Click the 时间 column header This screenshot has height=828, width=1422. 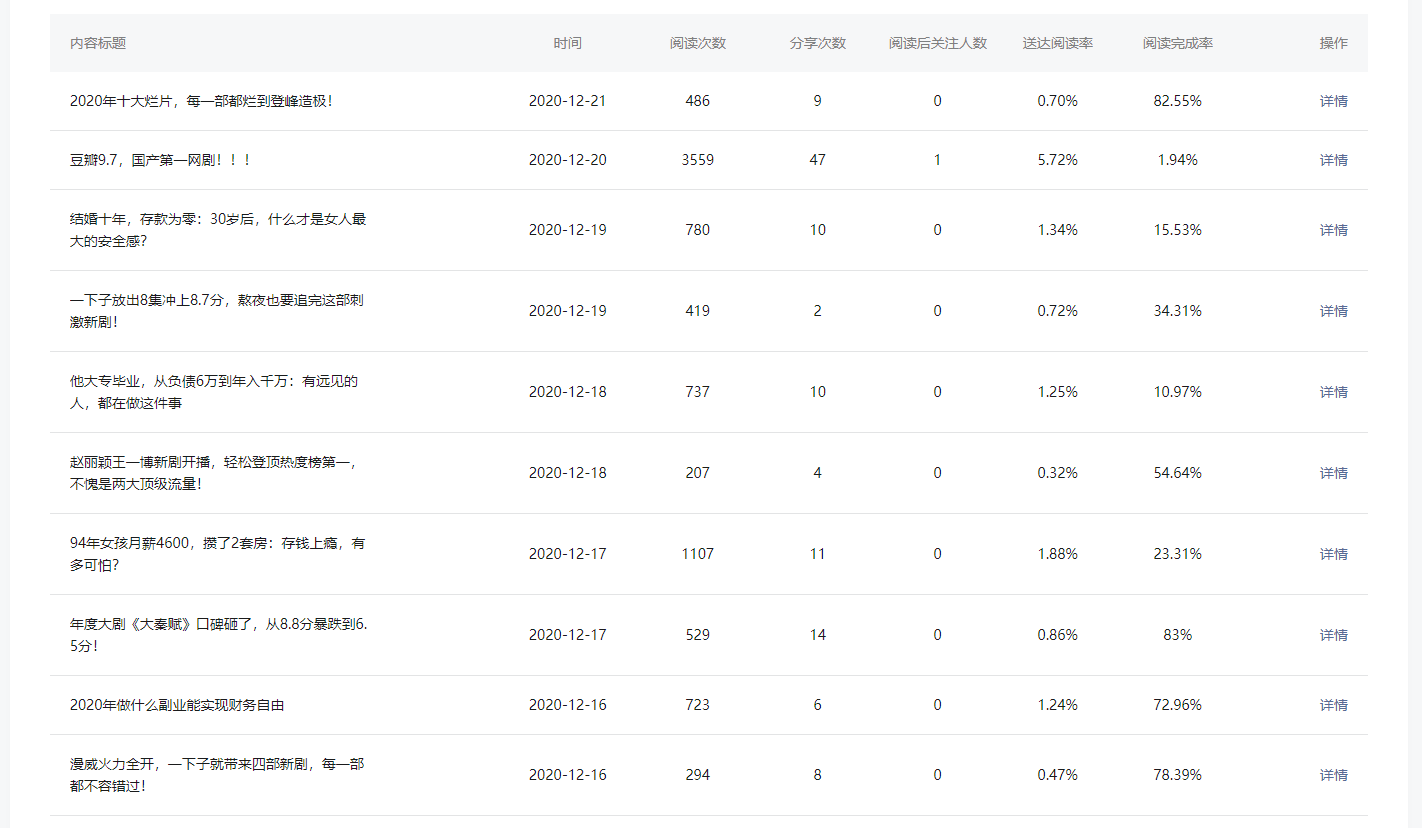pyautogui.click(x=567, y=43)
